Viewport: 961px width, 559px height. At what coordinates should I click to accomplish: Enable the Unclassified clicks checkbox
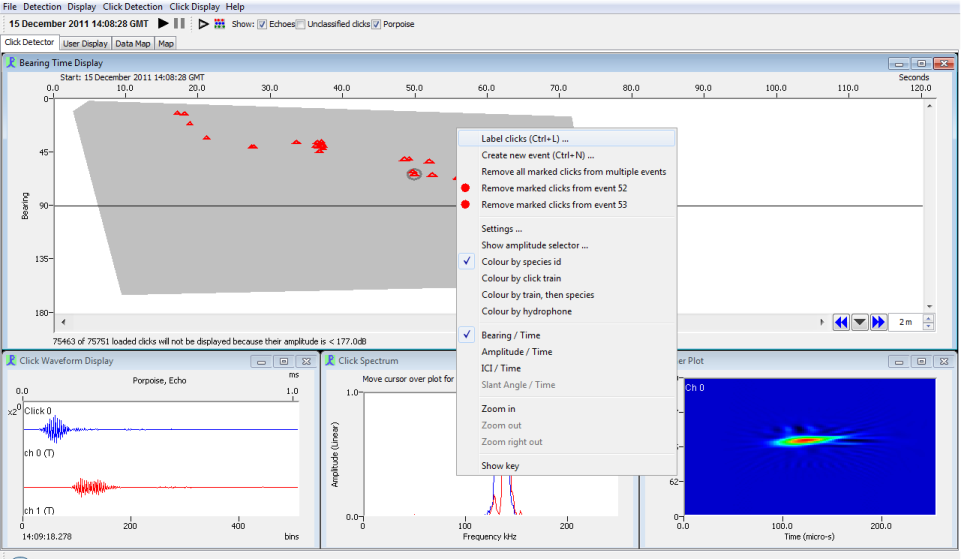point(300,25)
